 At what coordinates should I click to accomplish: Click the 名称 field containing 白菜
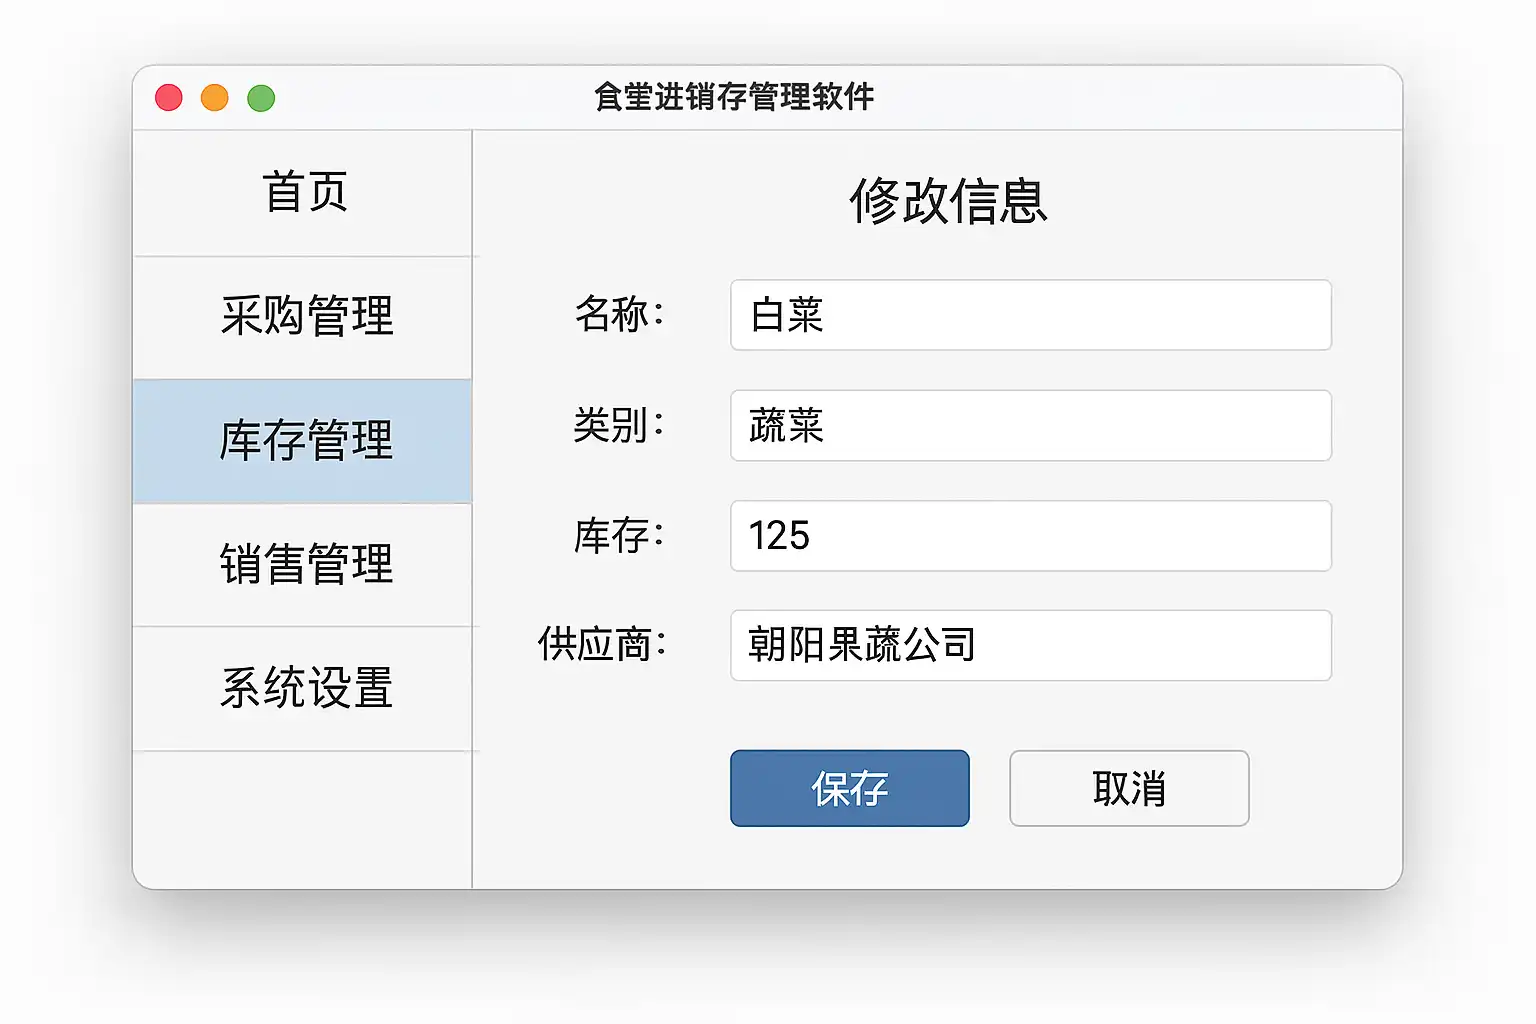coord(1030,315)
